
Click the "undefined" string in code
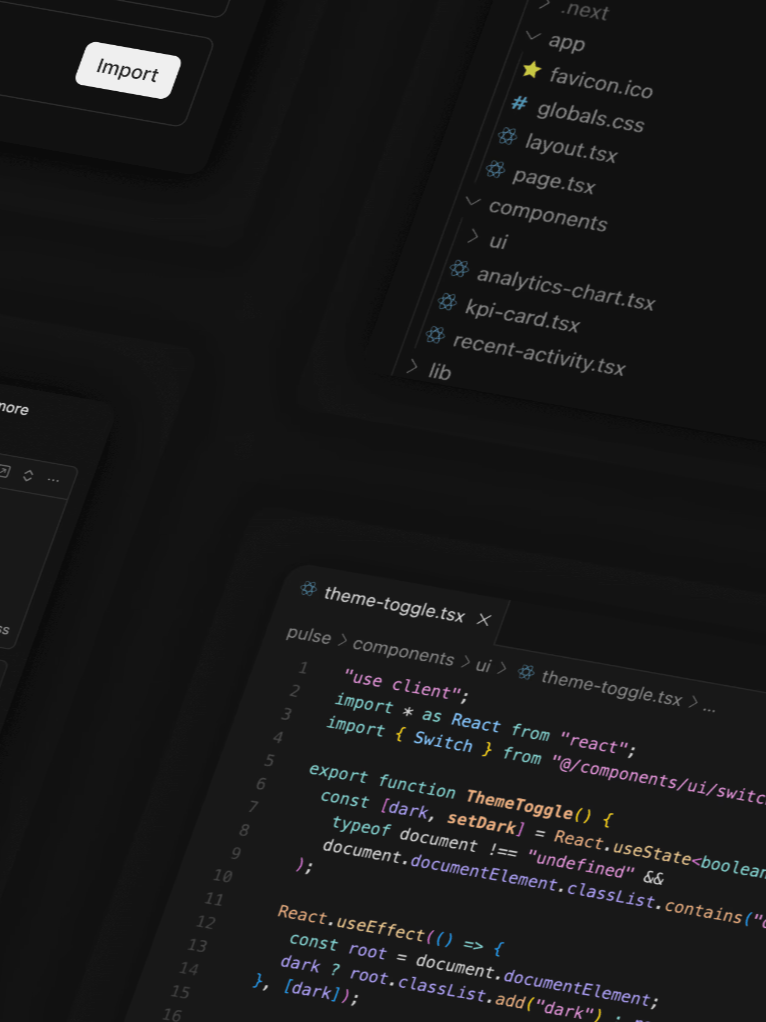click(582, 862)
